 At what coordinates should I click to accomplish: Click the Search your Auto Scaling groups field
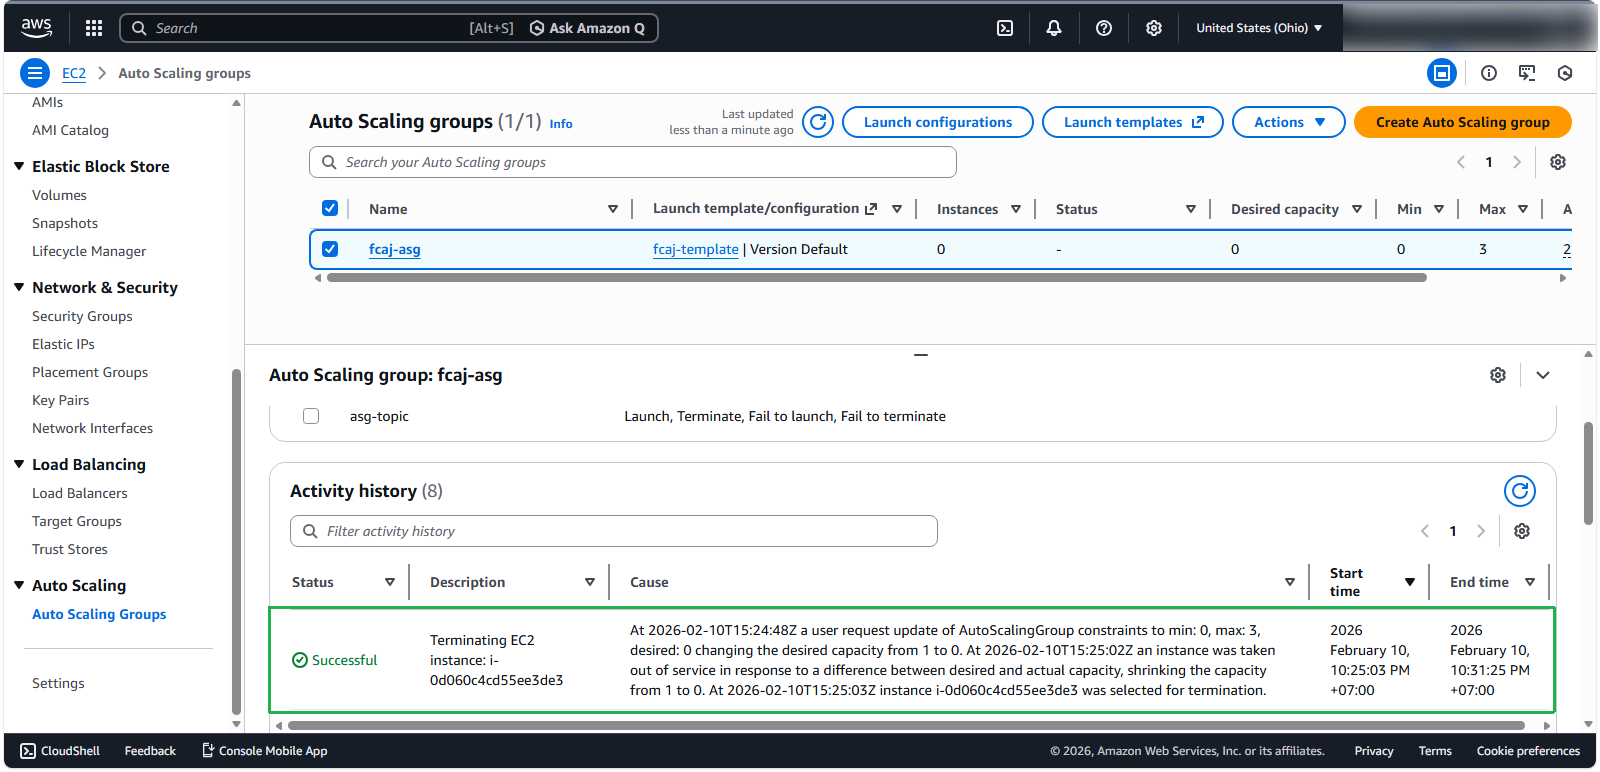point(633,162)
